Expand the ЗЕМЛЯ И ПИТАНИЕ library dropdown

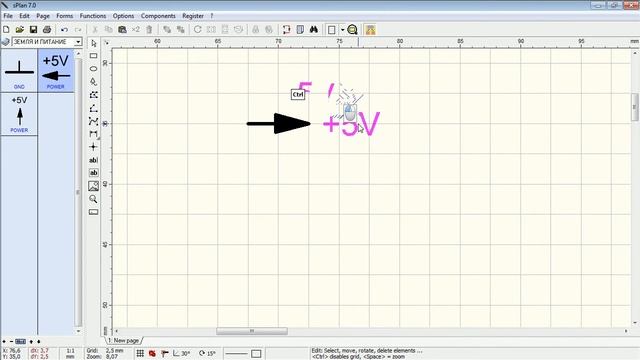78,42
